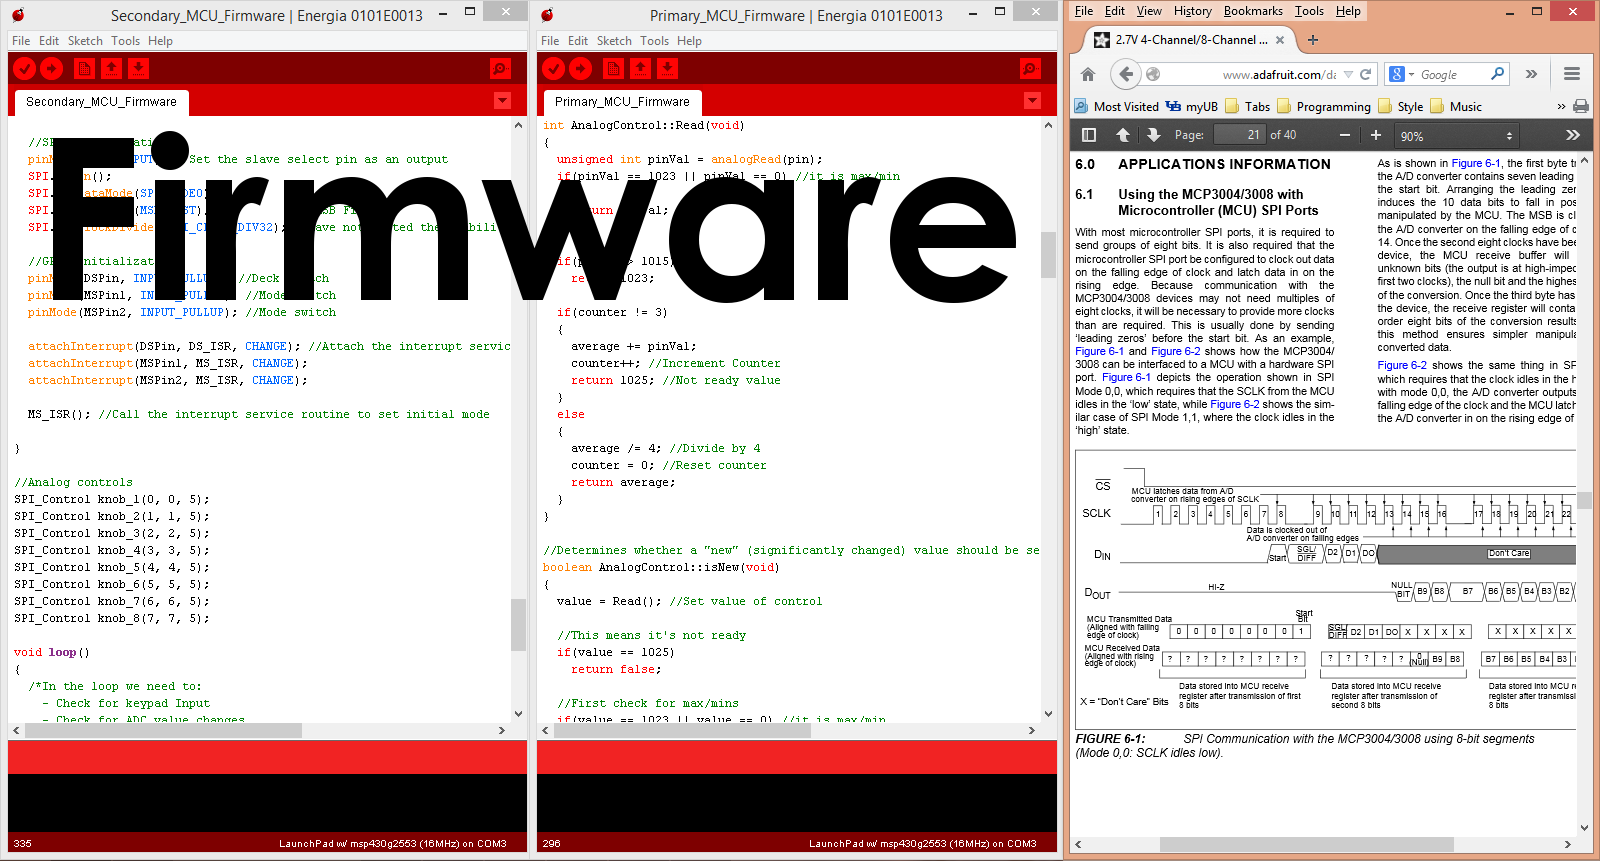Image resolution: width=1600 pixels, height=861 pixels.
Task: Open Firefox History menu
Action: click(x=1192, y=11)
